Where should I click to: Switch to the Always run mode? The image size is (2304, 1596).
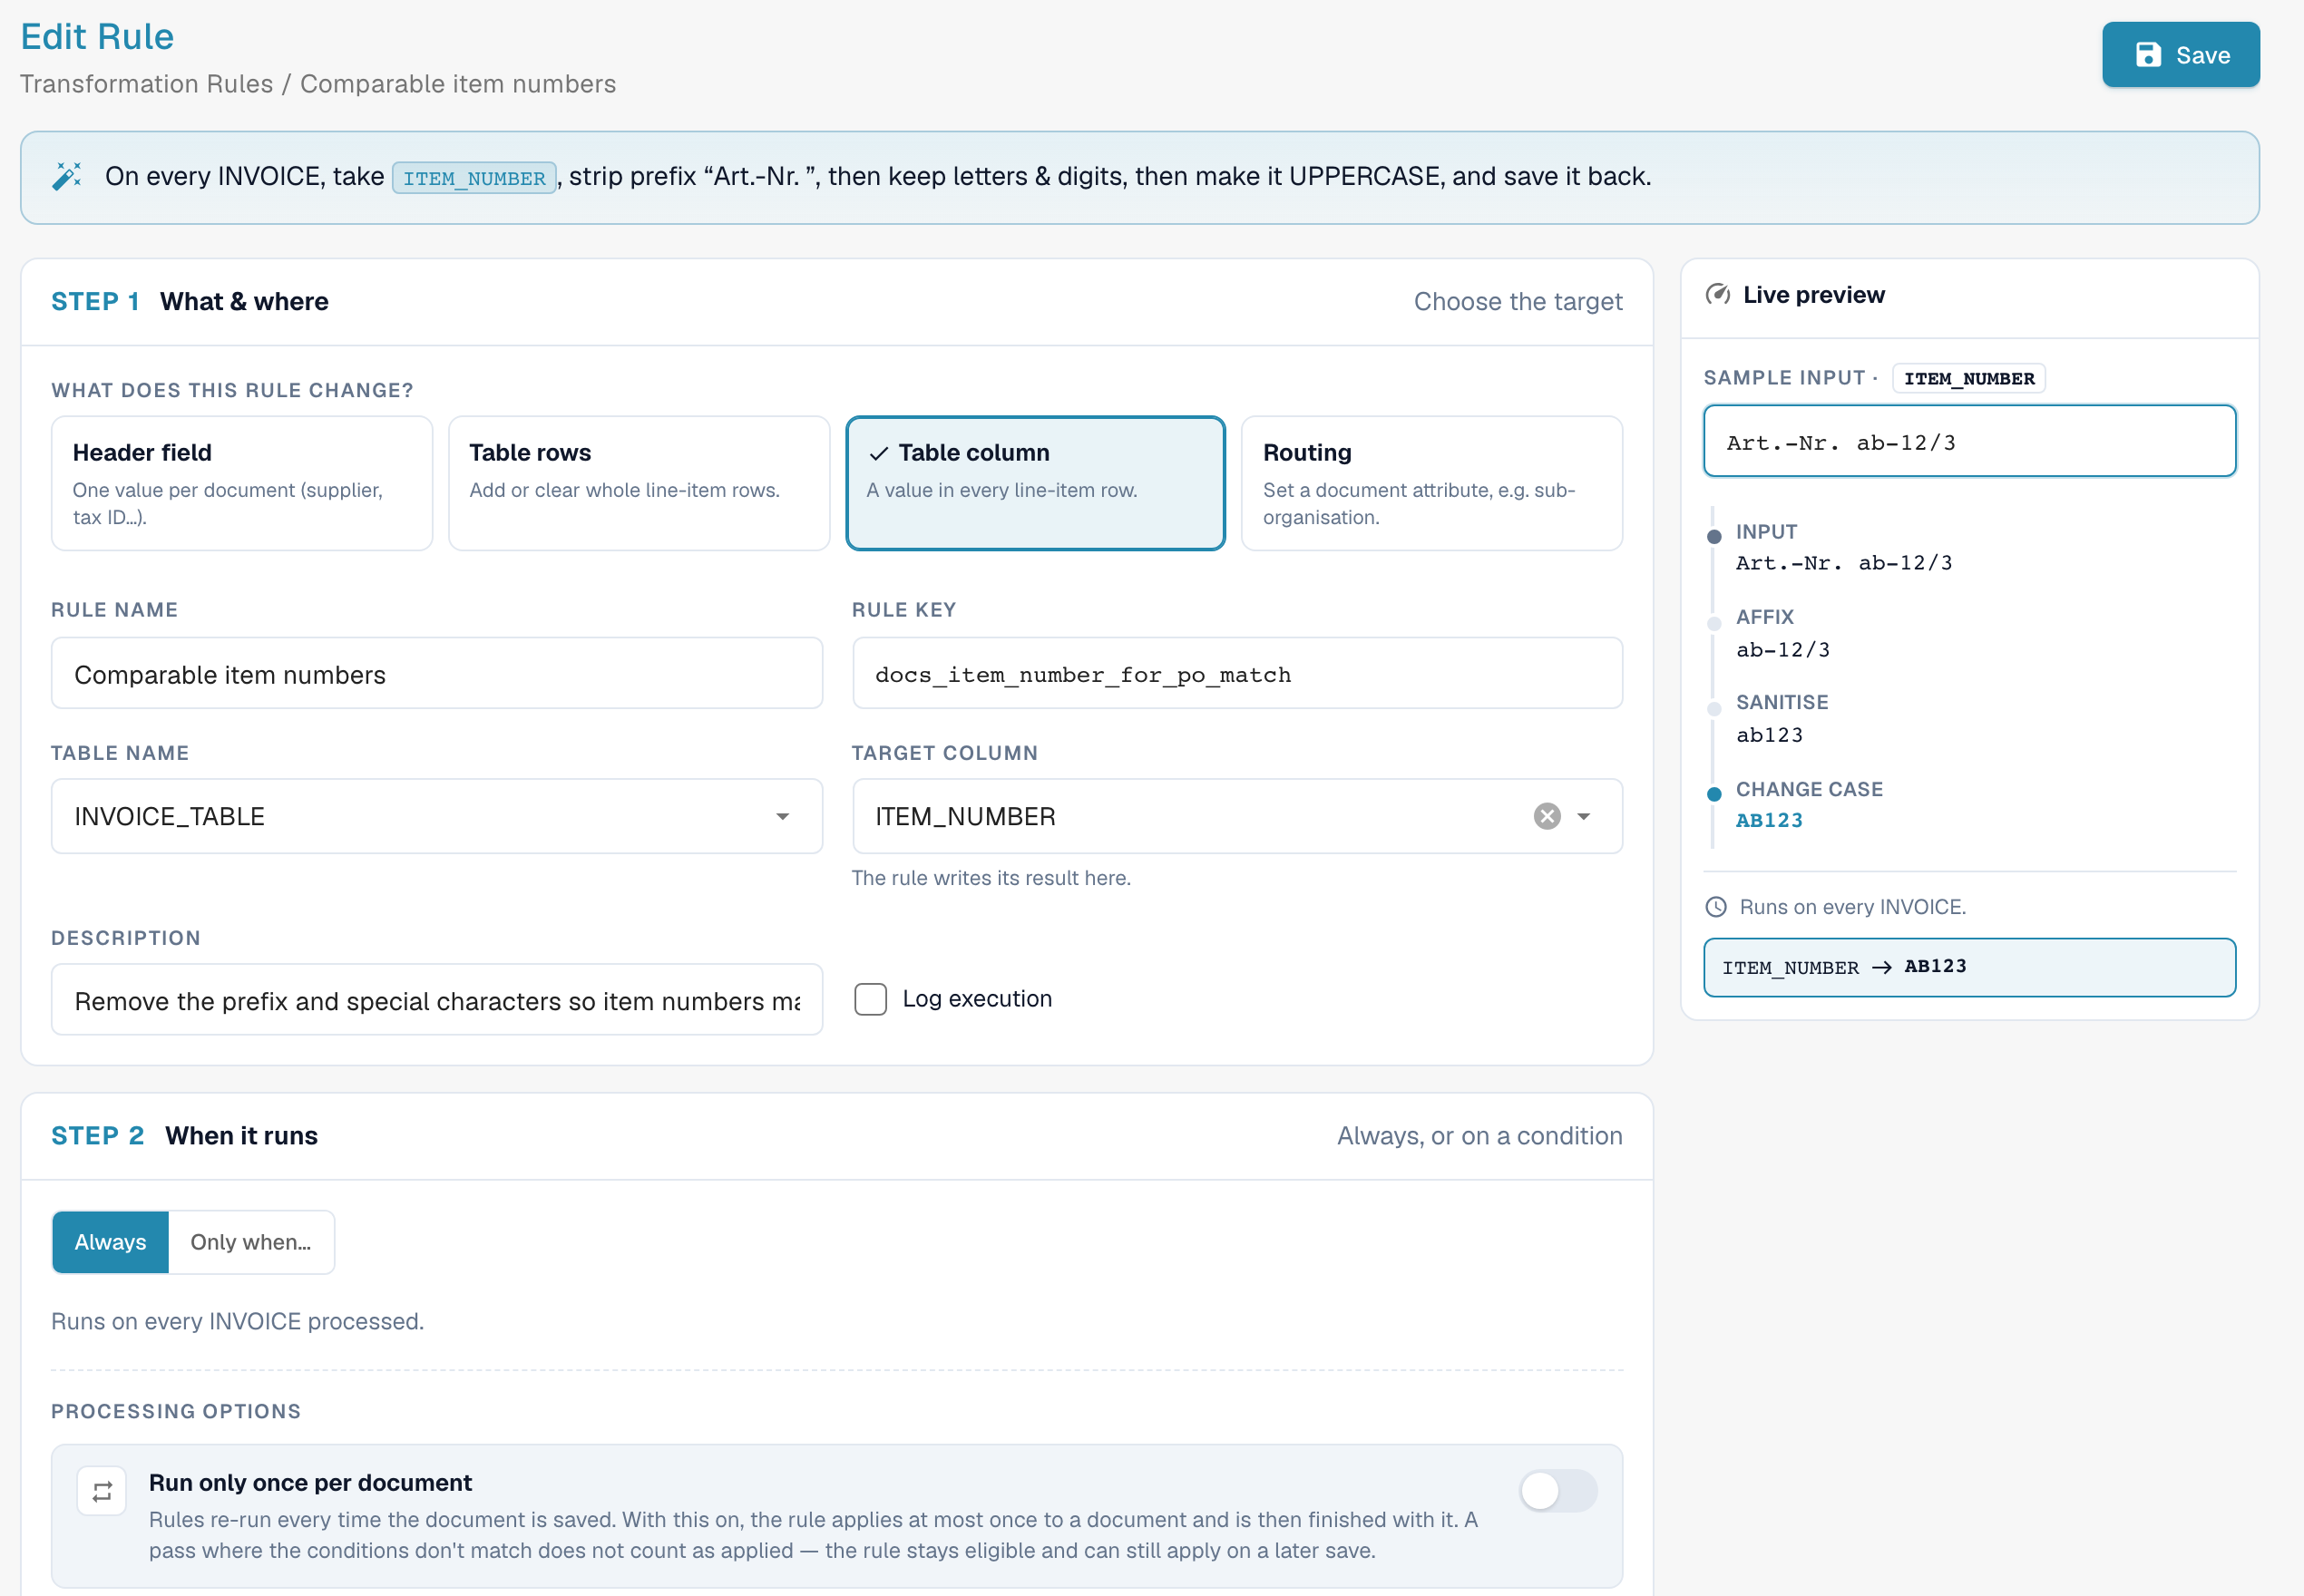point(110,1242)
